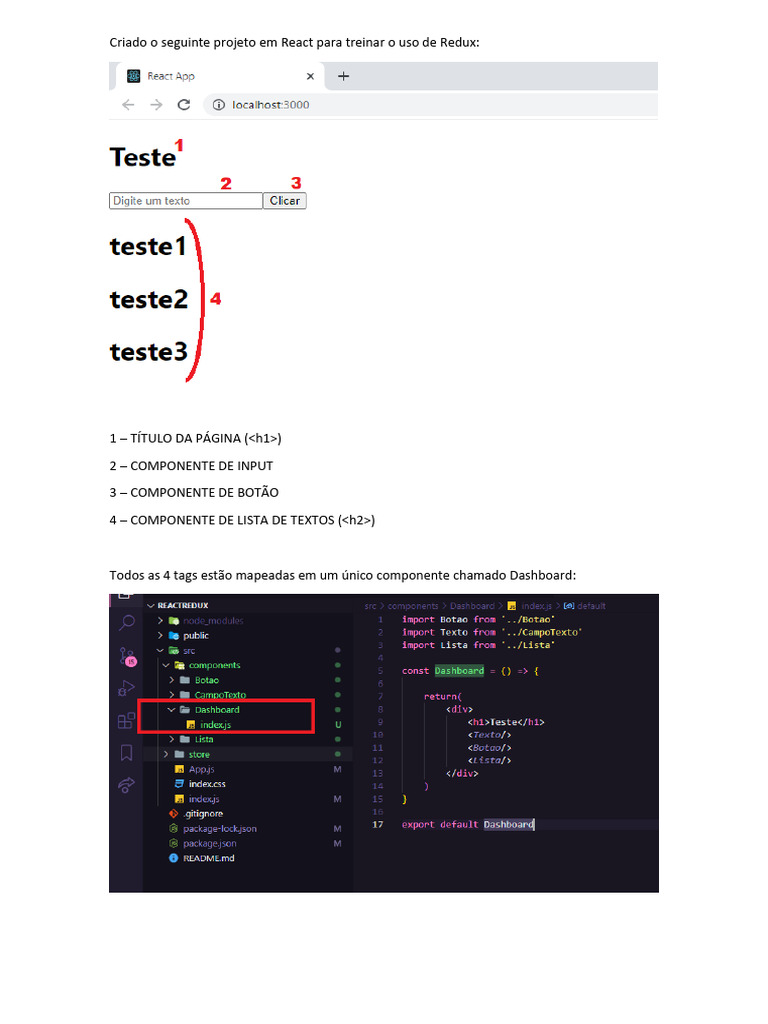Click the info icon of README.md

pos(173,858)
